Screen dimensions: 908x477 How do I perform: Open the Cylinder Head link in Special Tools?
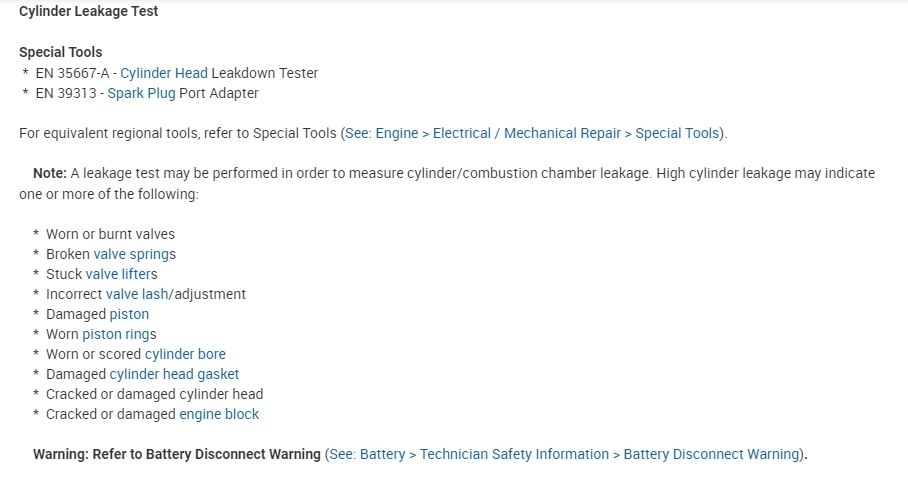click(x=164, y=73)
